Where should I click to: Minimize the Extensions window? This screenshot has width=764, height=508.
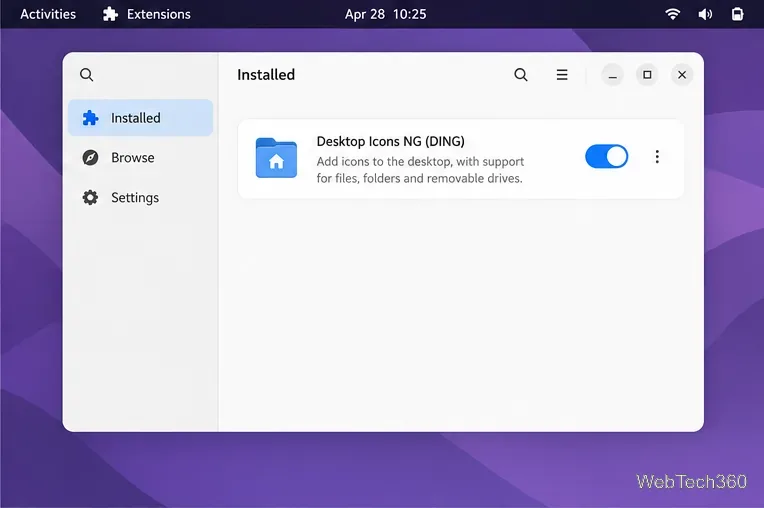click(x=612, y=75)
